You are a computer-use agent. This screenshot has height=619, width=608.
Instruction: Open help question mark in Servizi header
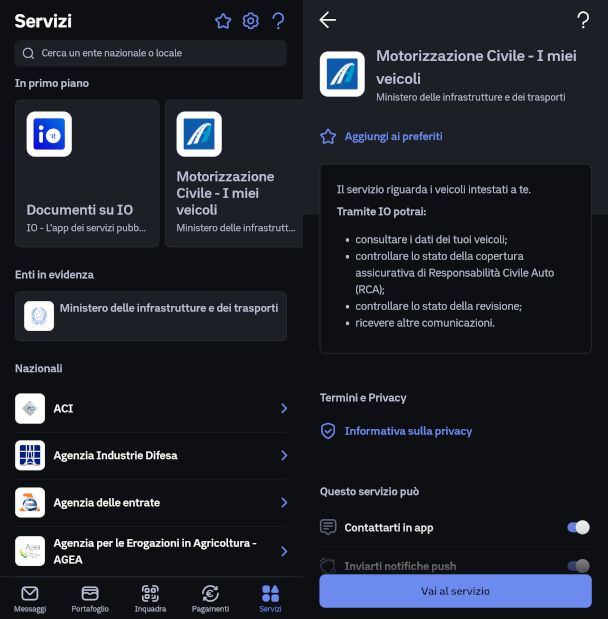(278, 21)
